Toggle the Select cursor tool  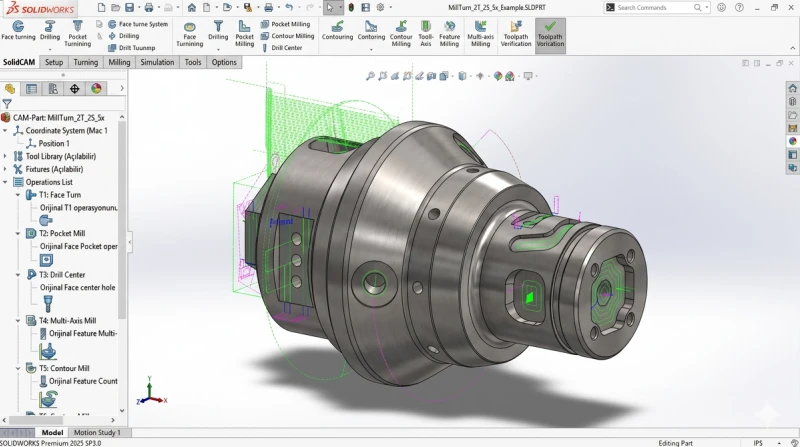click(x=330, y=7)
